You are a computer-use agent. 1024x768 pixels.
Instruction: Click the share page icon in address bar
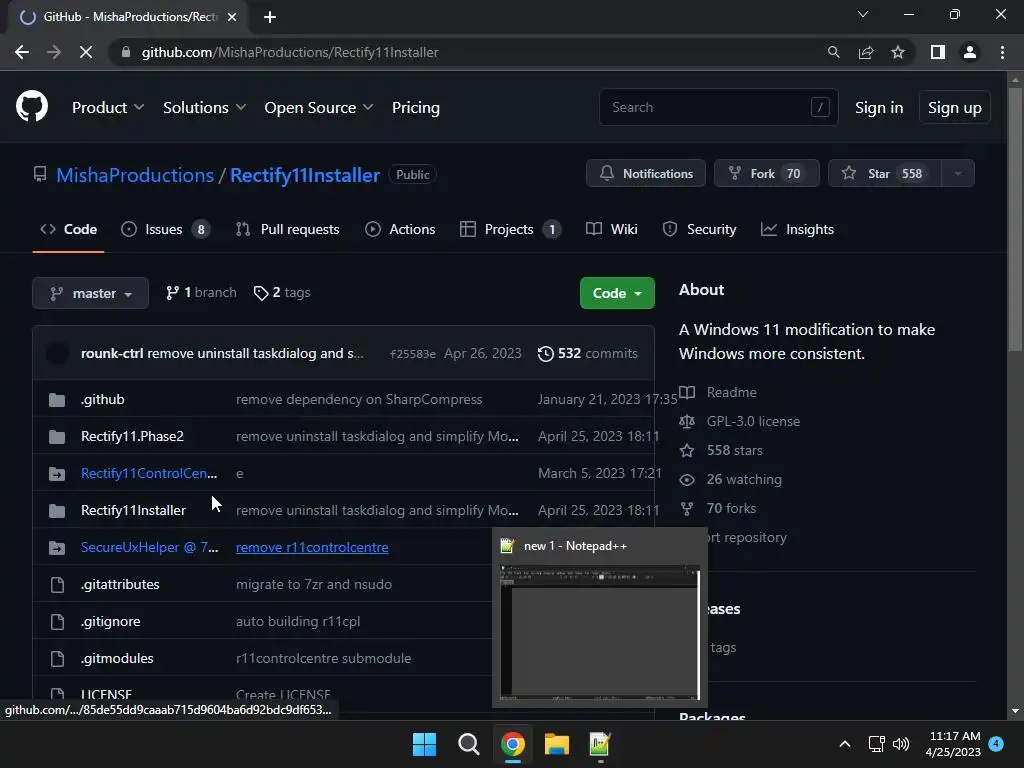(866, 52)
